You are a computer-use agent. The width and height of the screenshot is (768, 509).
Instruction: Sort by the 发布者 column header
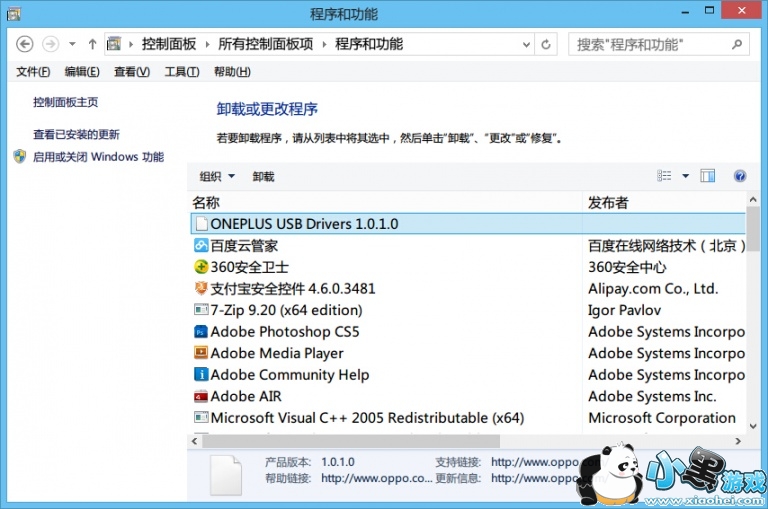[608, 202]
